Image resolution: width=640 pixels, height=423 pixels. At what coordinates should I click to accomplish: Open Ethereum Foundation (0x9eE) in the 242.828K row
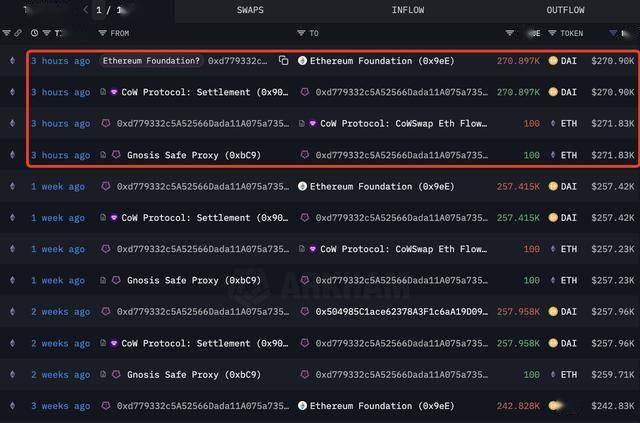coord(382,406)
